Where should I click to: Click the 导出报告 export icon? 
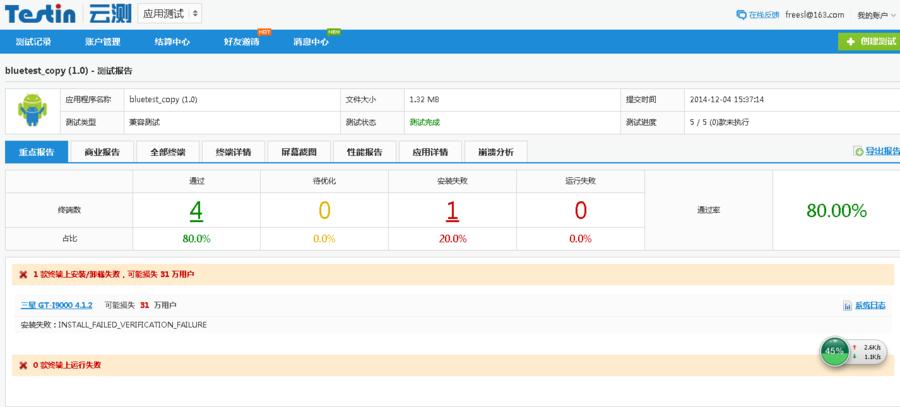point(858,152)
